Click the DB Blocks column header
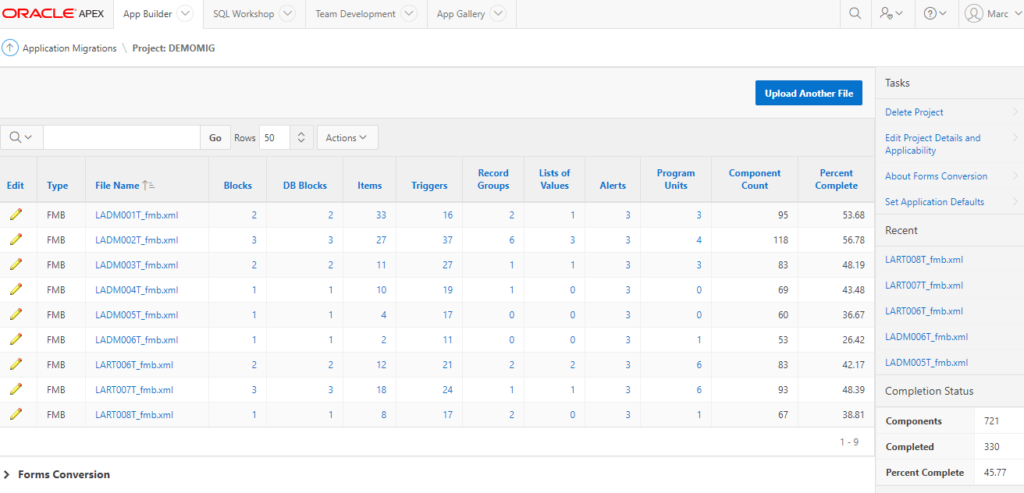 click(x=304, y=185)
